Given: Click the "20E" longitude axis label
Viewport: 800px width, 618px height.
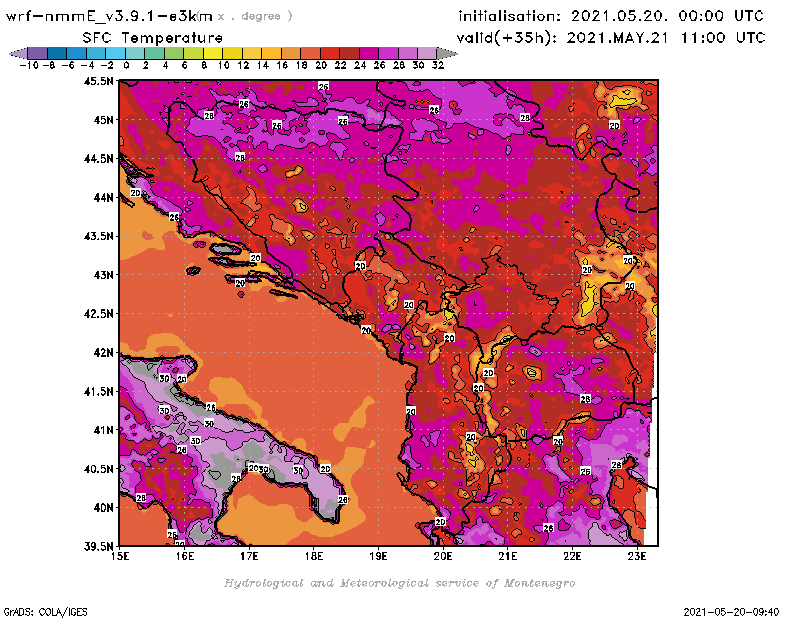Looking at the screenshot, I should [x=443, y=556].
